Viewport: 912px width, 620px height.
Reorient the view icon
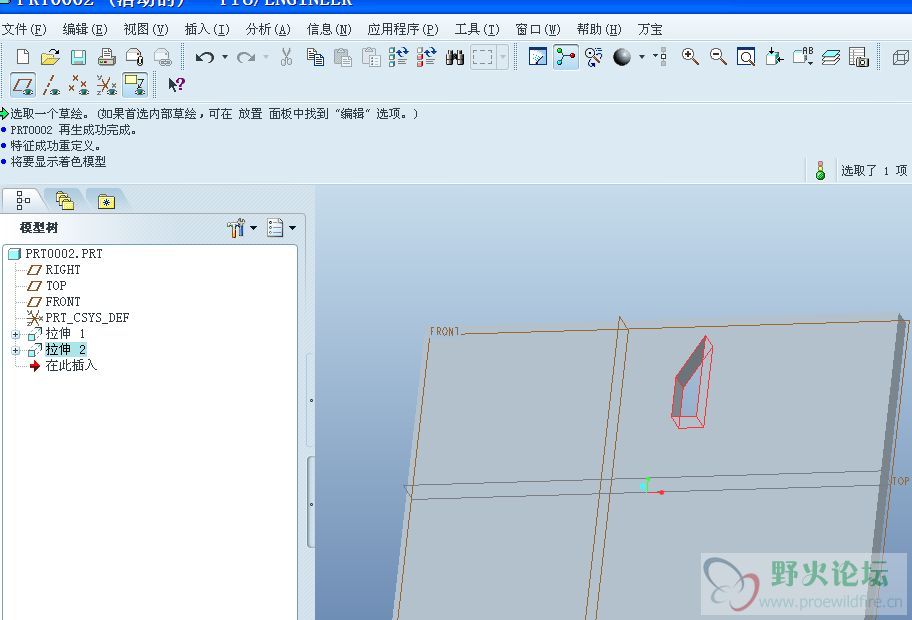pyautogui.click(x=774, y=57)
